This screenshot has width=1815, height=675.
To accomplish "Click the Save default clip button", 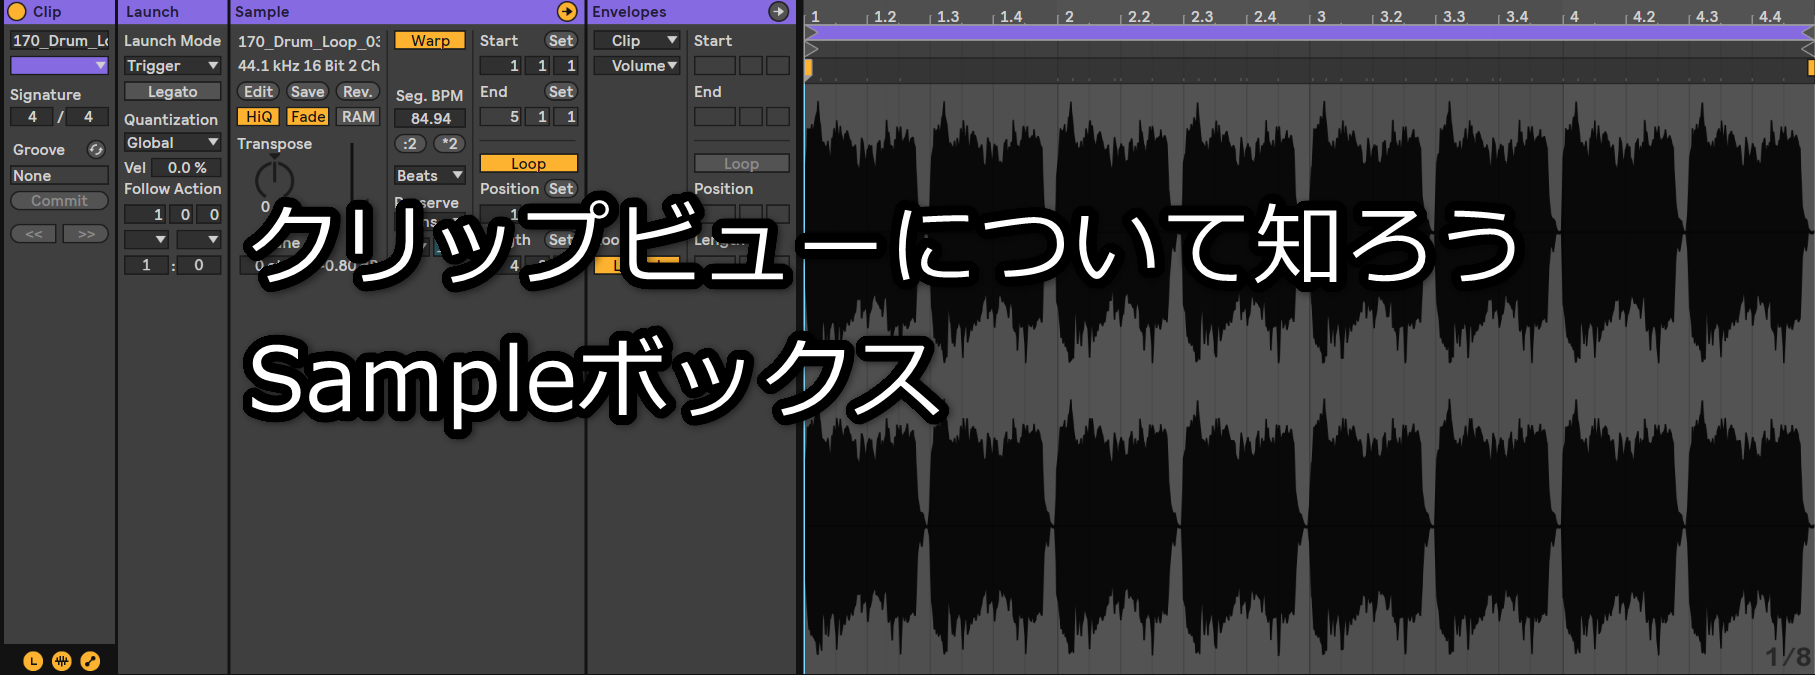I will pos(307,92).
